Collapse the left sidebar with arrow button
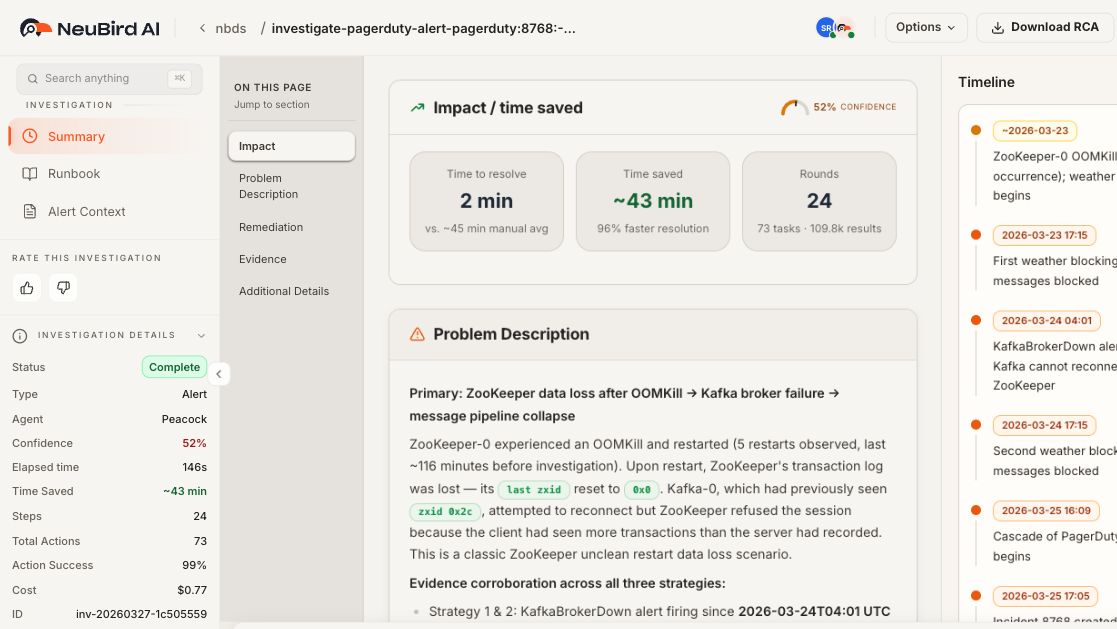 pos(219,374)
